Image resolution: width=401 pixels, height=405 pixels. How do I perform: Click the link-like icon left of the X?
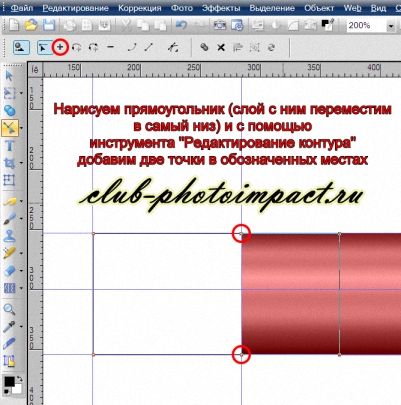(204, 48)
